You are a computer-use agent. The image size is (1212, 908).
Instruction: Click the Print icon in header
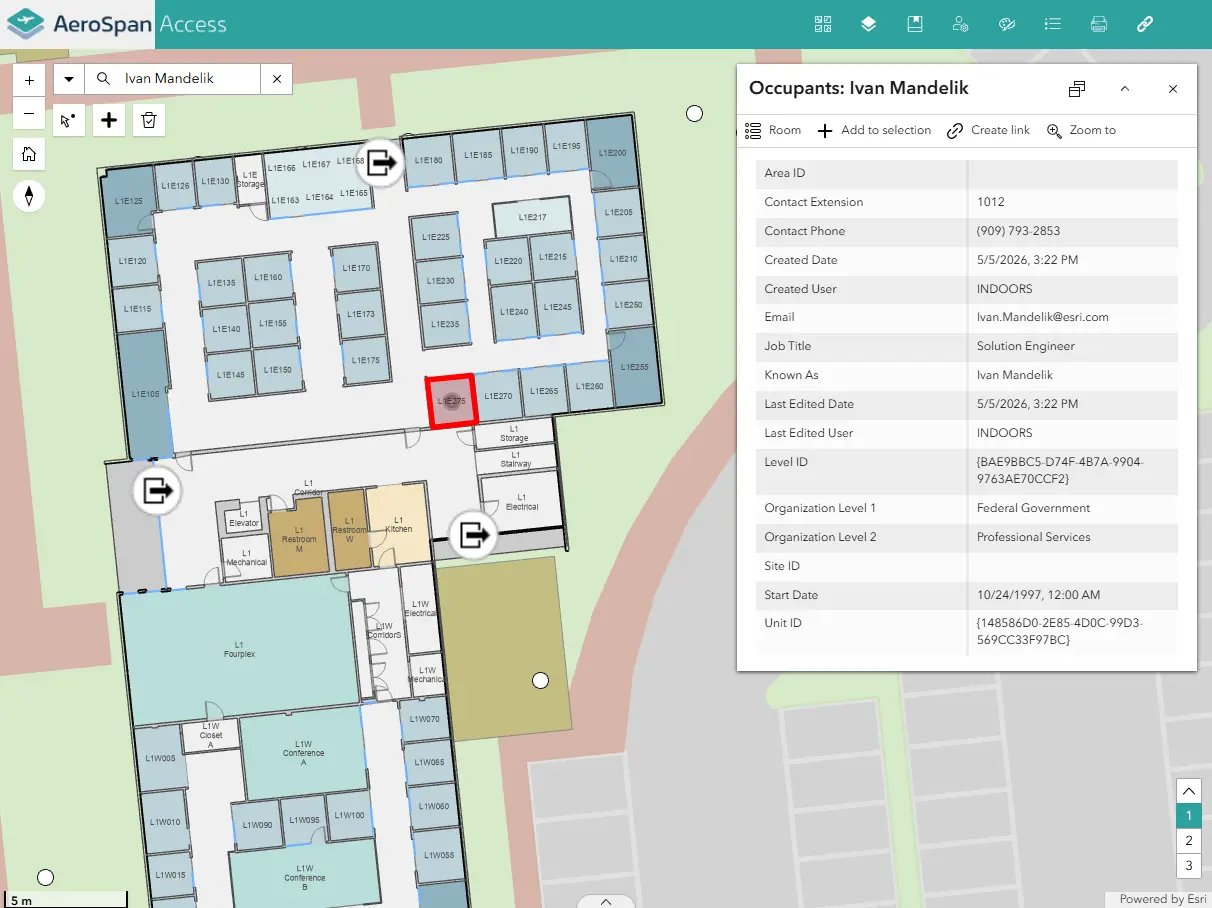coord(1099,24)
